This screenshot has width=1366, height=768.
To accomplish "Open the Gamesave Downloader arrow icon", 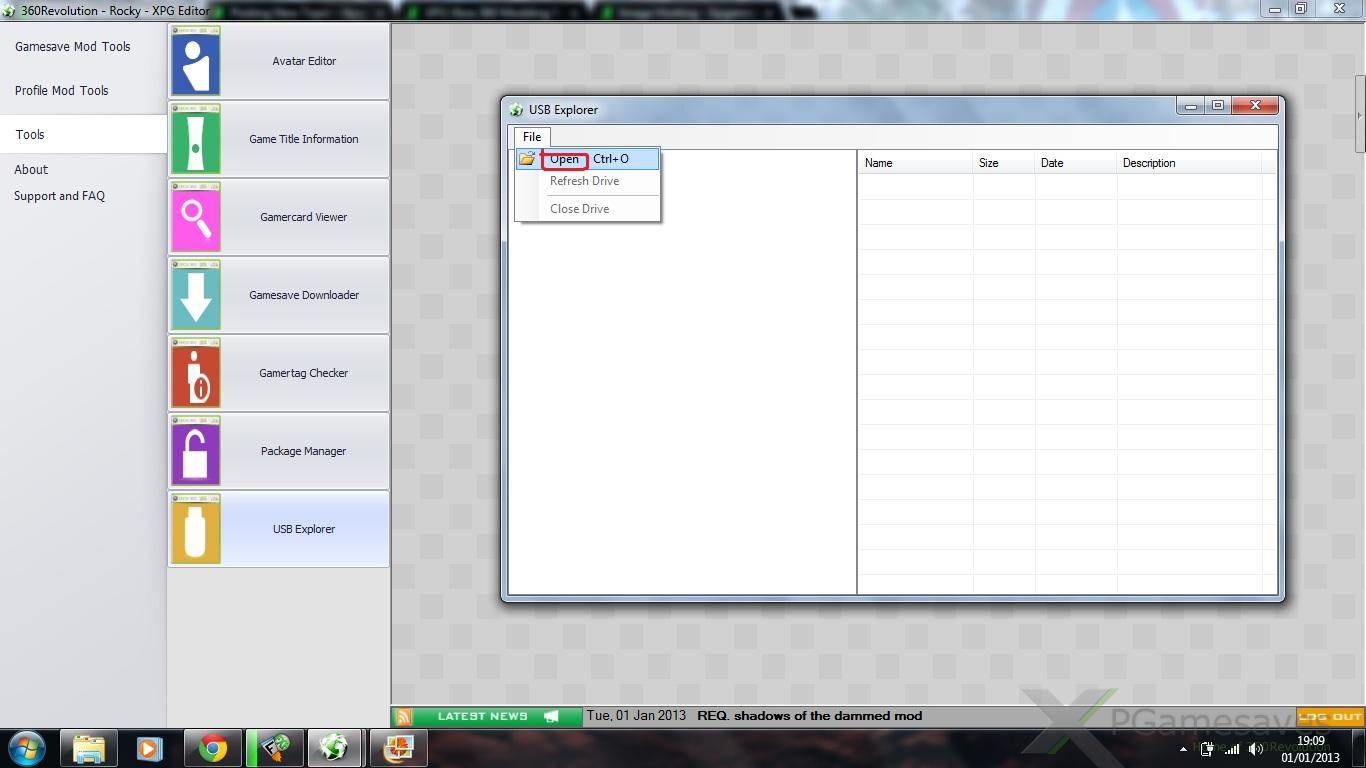I will click(x=196, y=295).
